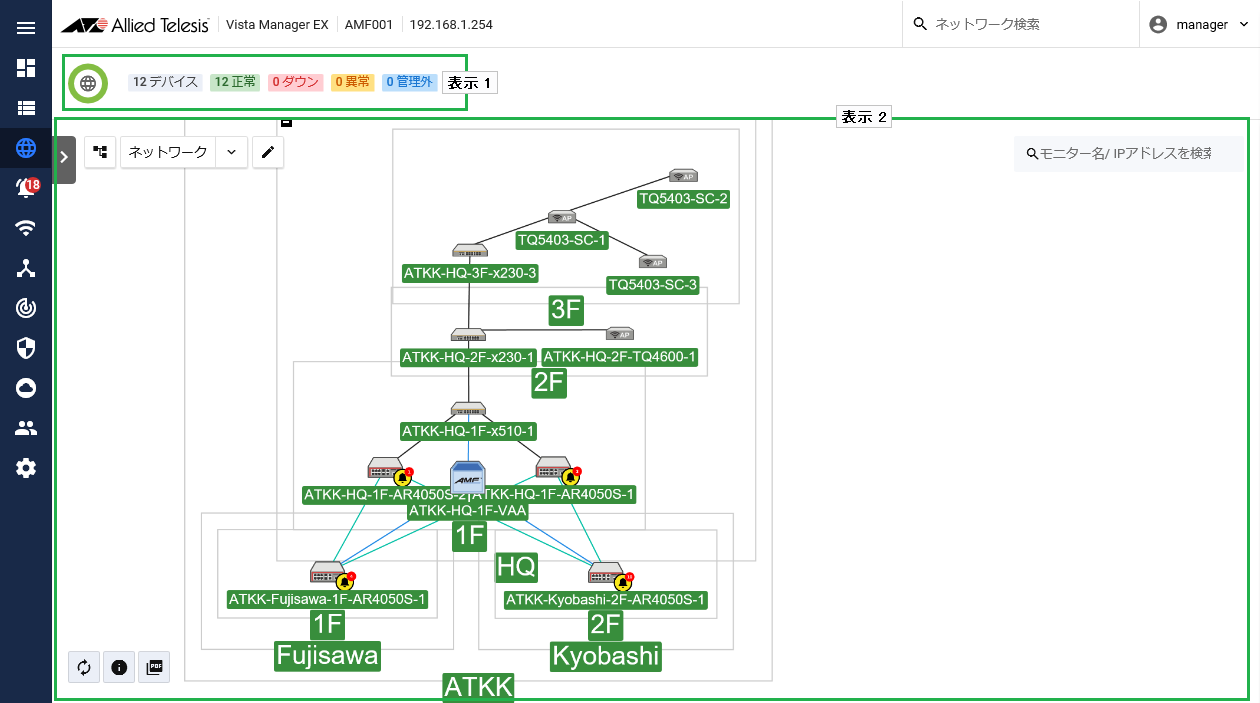Open the wireless Wi-Fi icon in the sidebar
This screenshot has height=703, width=1260.
pos(26,228)
